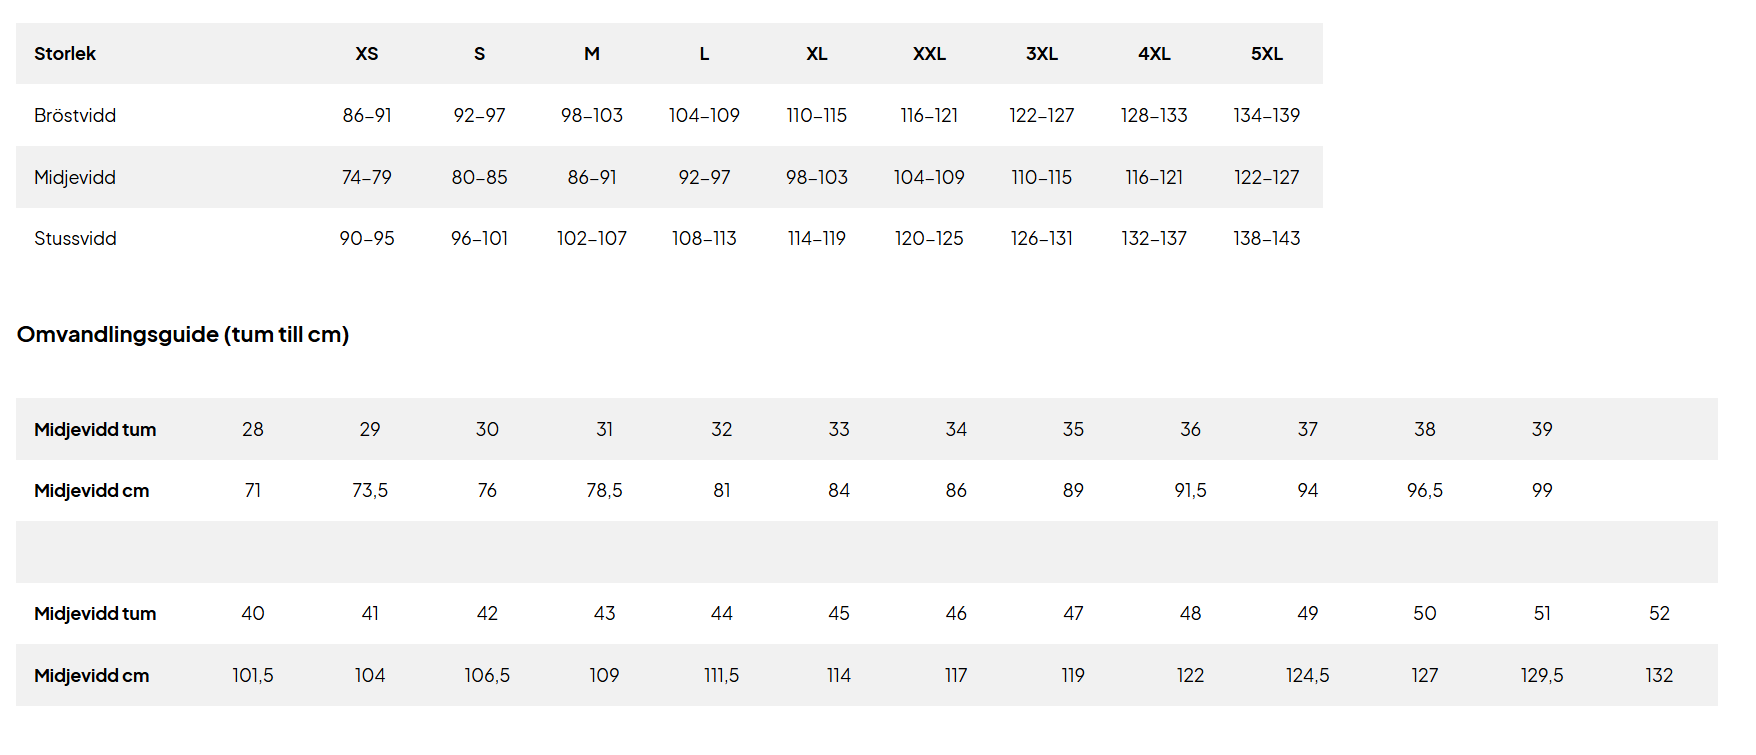Screen dimensions: 1756x755
Task: Click the 96,5 cm conversion value
Action: (1425, 491)
